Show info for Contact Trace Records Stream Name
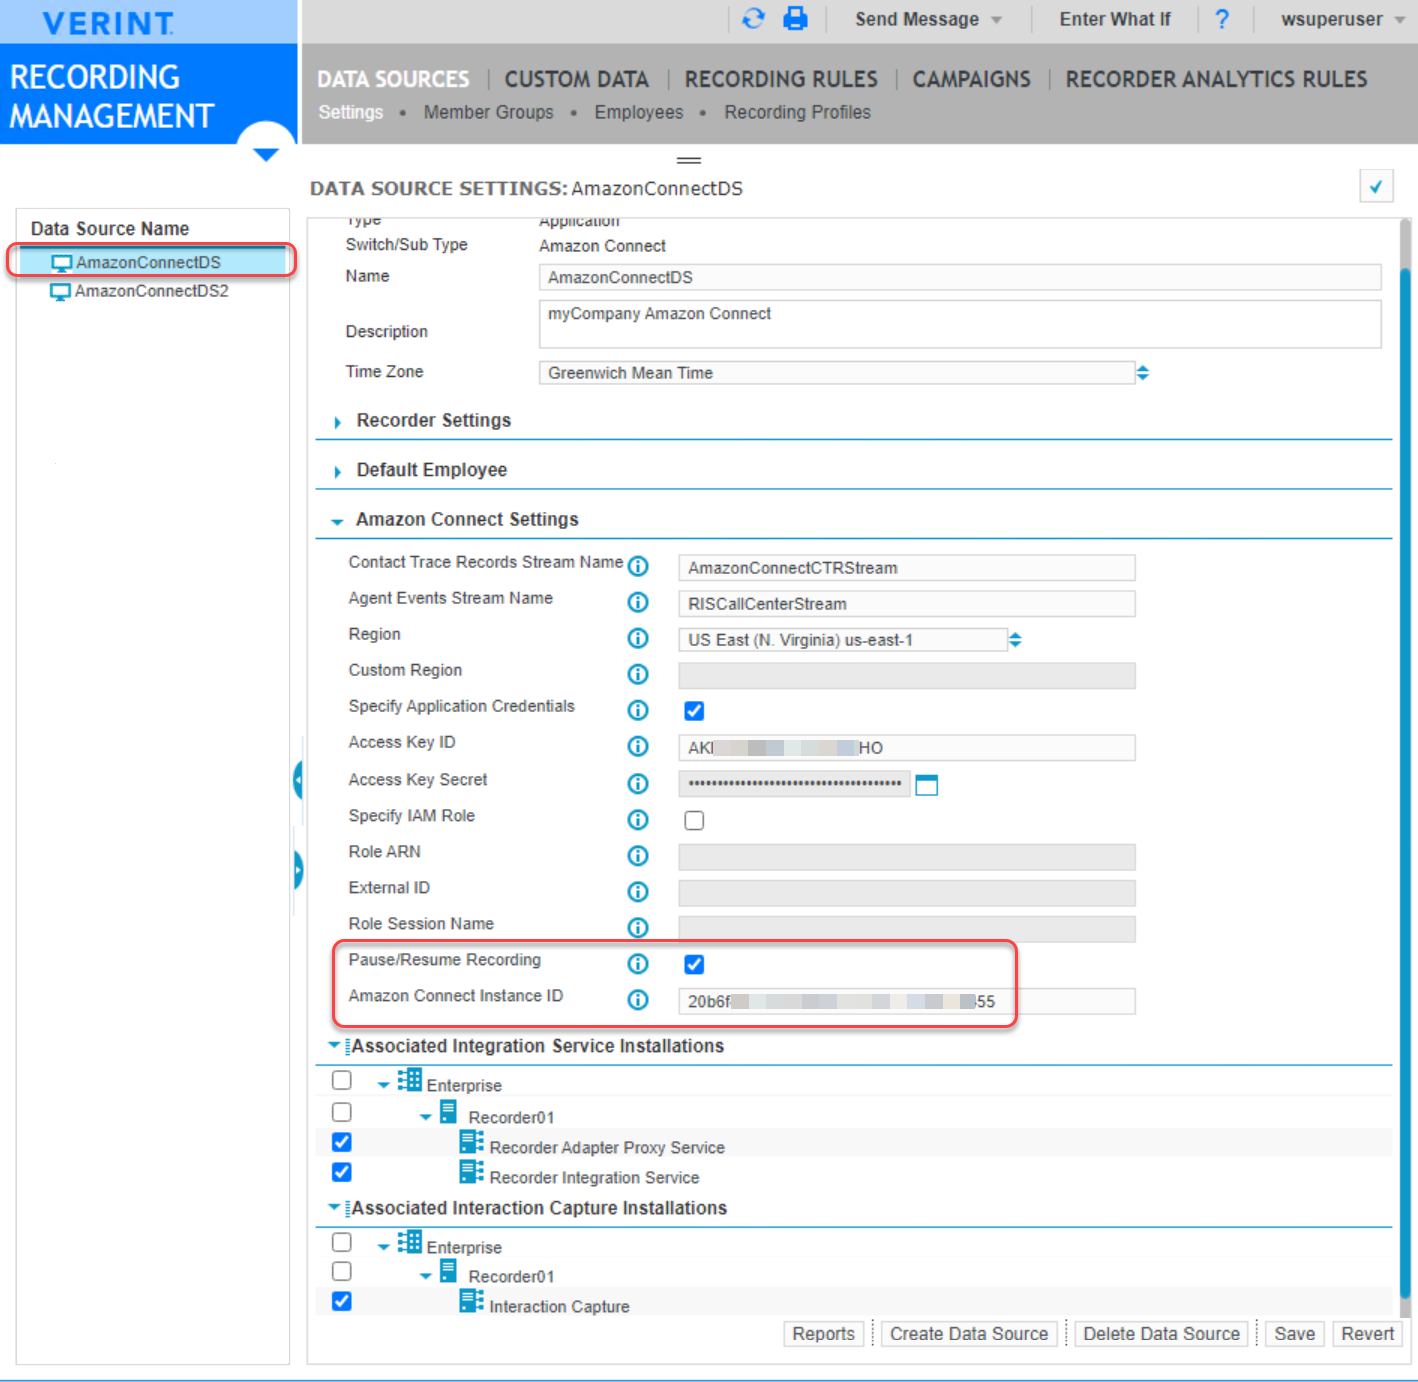 coord(638,566)
